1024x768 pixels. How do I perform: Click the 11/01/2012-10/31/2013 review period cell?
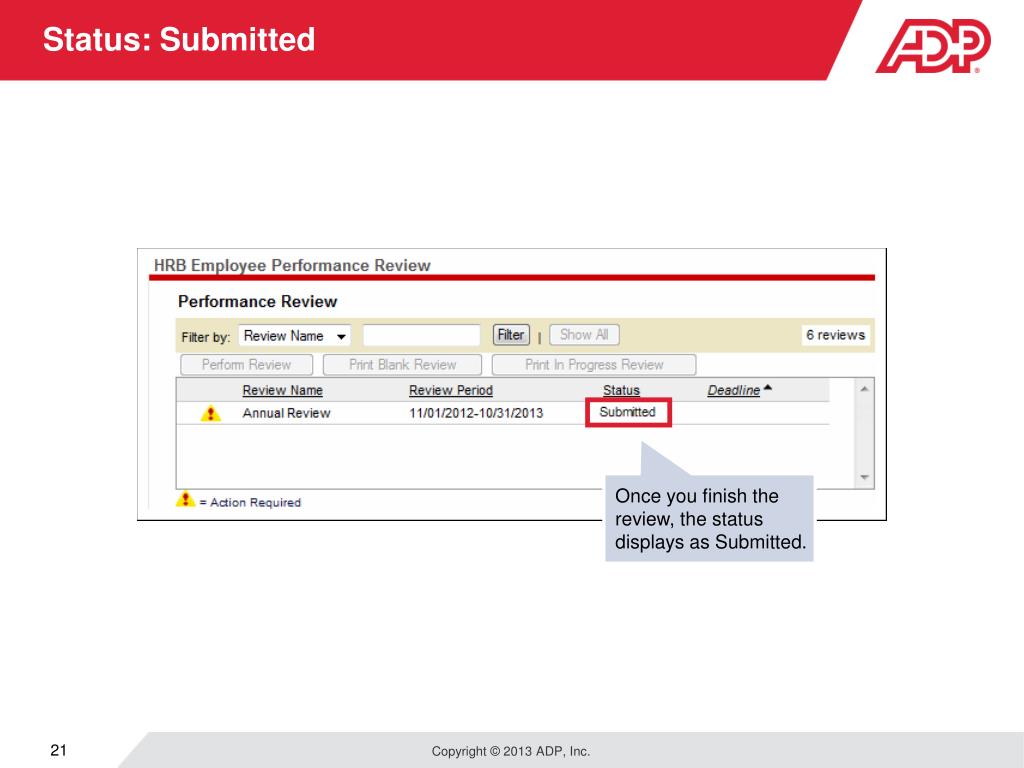476,413
